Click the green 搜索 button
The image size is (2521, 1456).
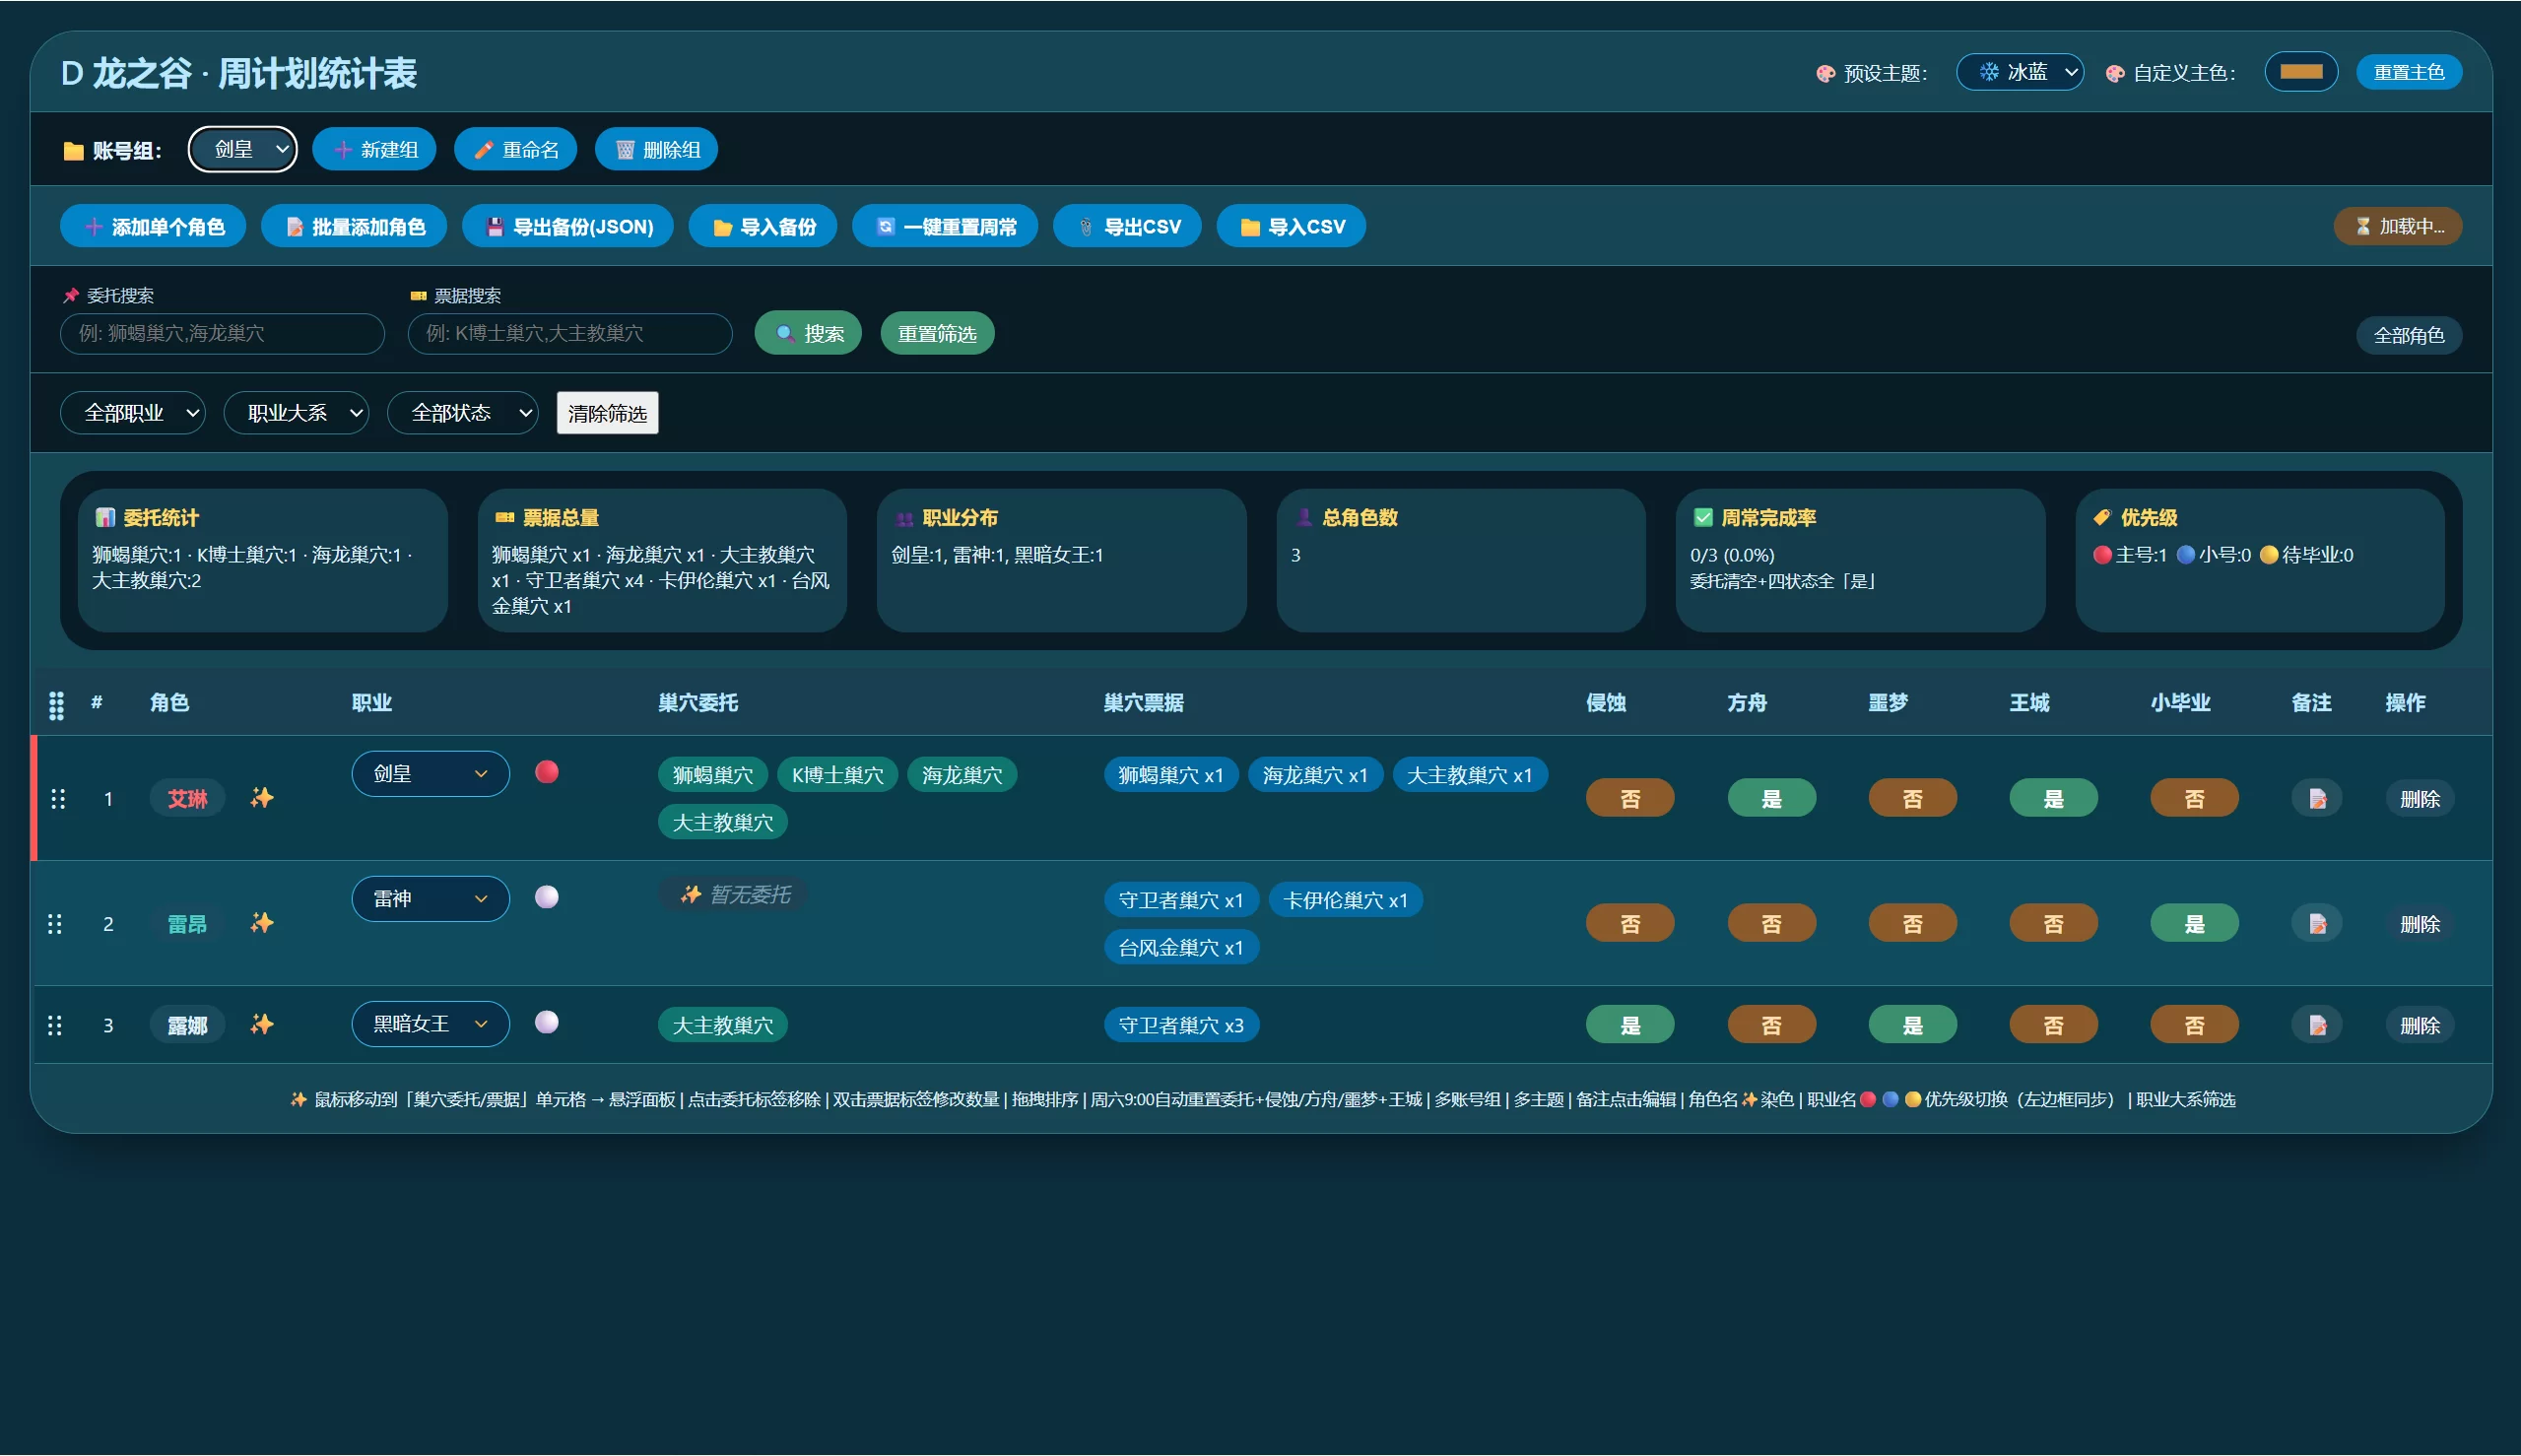[x=808, y=334]
